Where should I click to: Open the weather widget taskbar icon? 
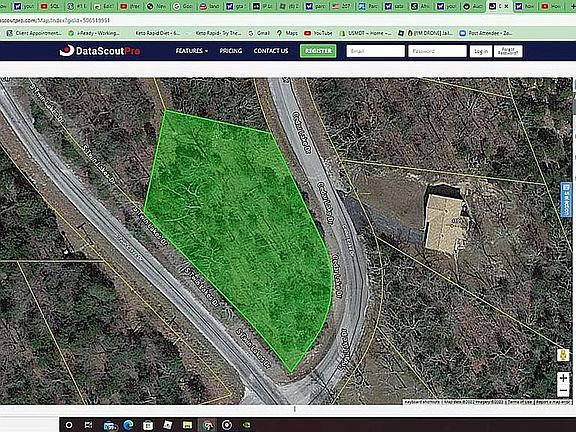pos(110,425)
